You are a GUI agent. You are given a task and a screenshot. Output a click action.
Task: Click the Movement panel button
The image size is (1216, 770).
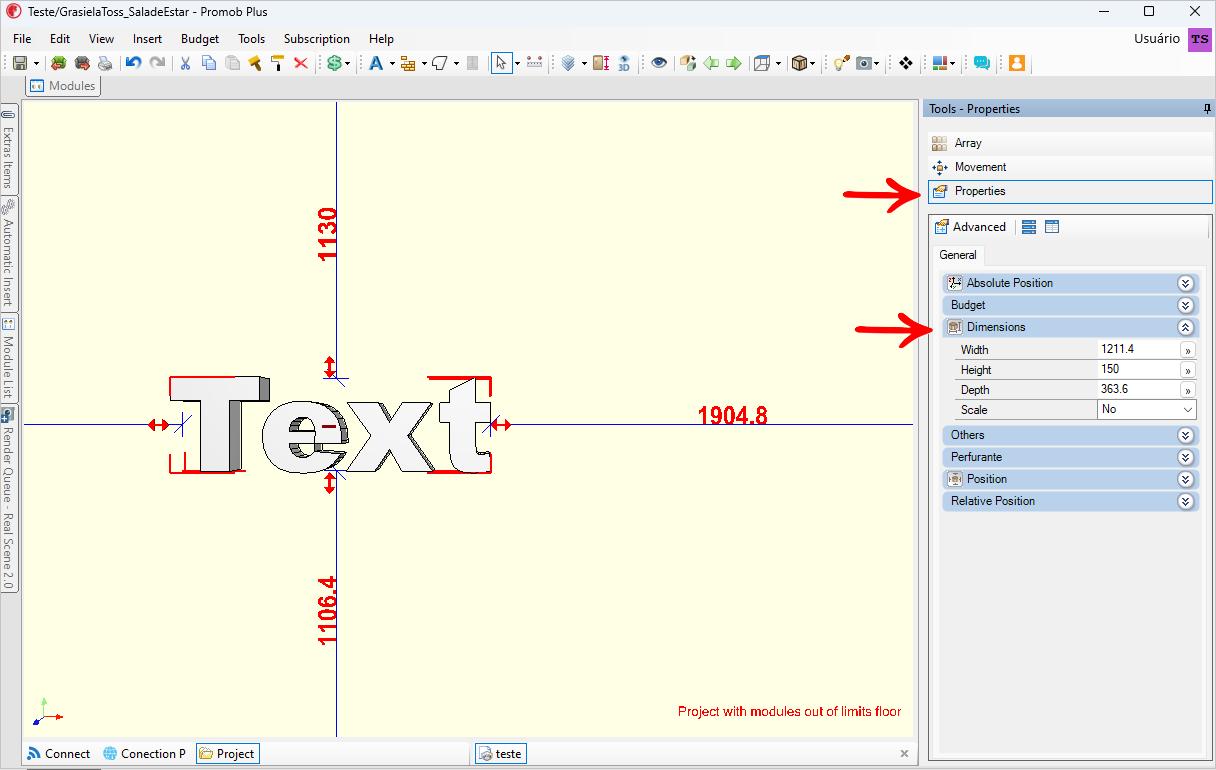click(x=1070, y=167)
